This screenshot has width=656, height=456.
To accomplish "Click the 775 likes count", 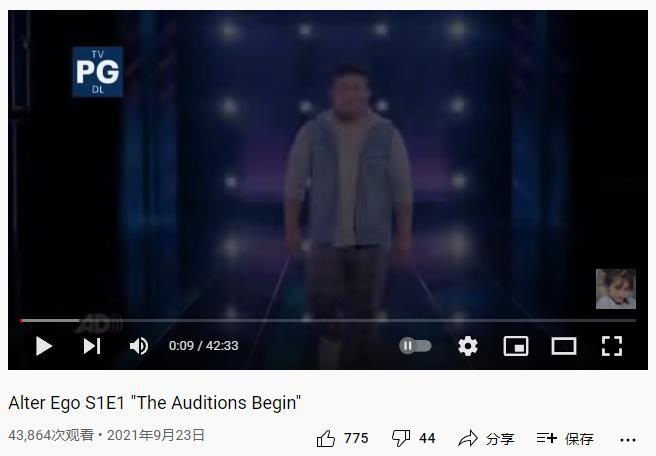I will pyautogui.click(x=356, y=438).
